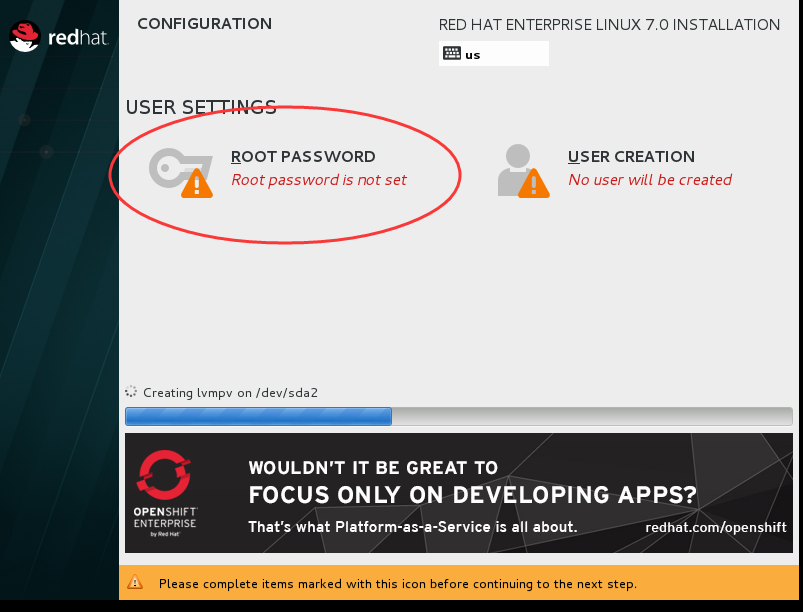The image size is (803, 612).
Task: Click the ROOT PASSWORD heading
Action: coord(303,157)
